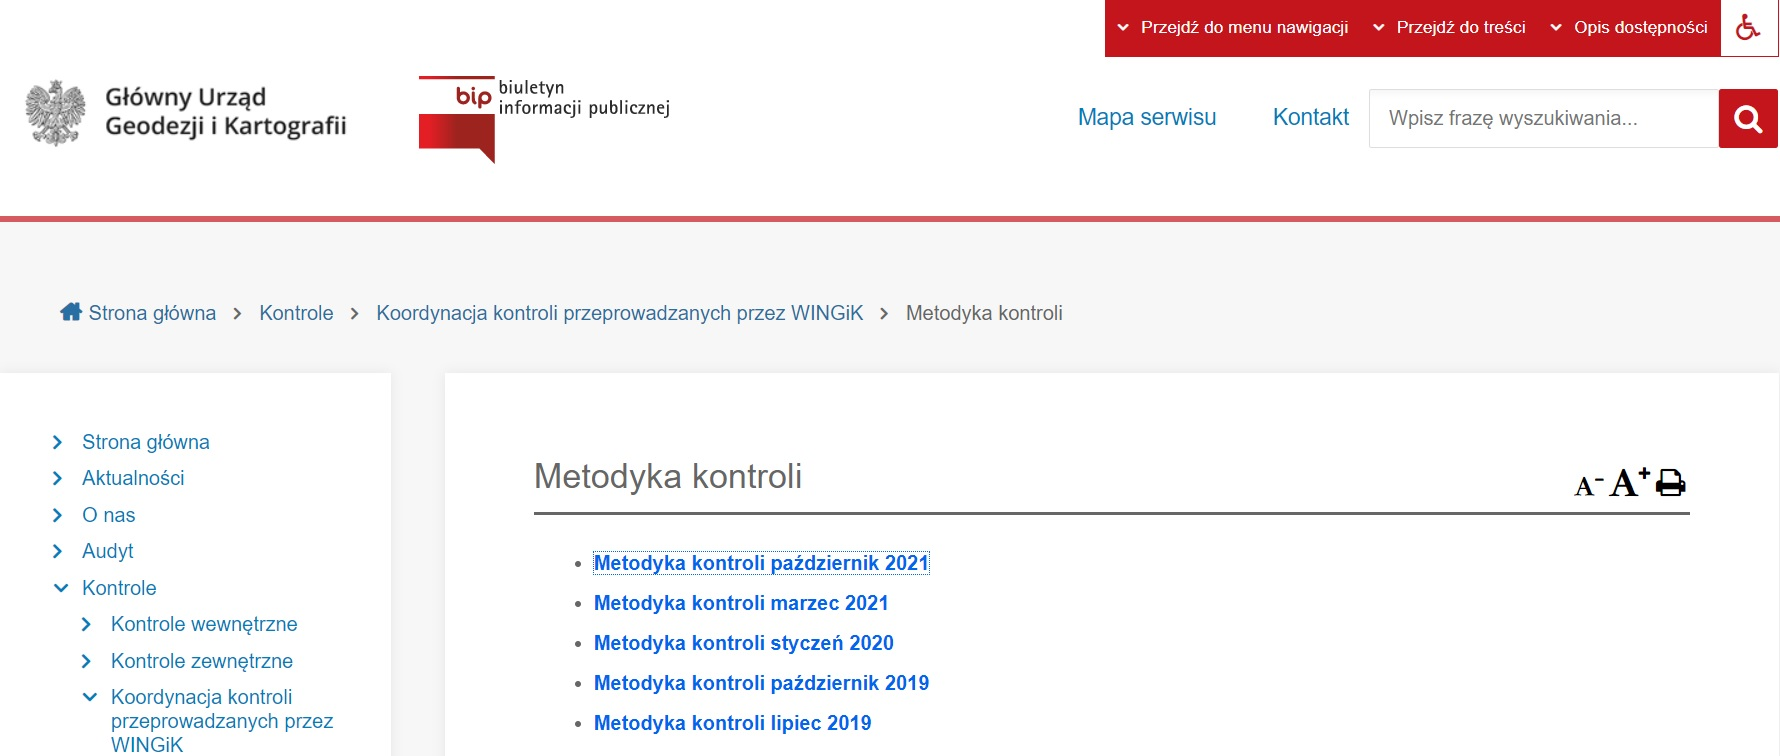Click the wheelchair accessibility icon

point(1748,28)
